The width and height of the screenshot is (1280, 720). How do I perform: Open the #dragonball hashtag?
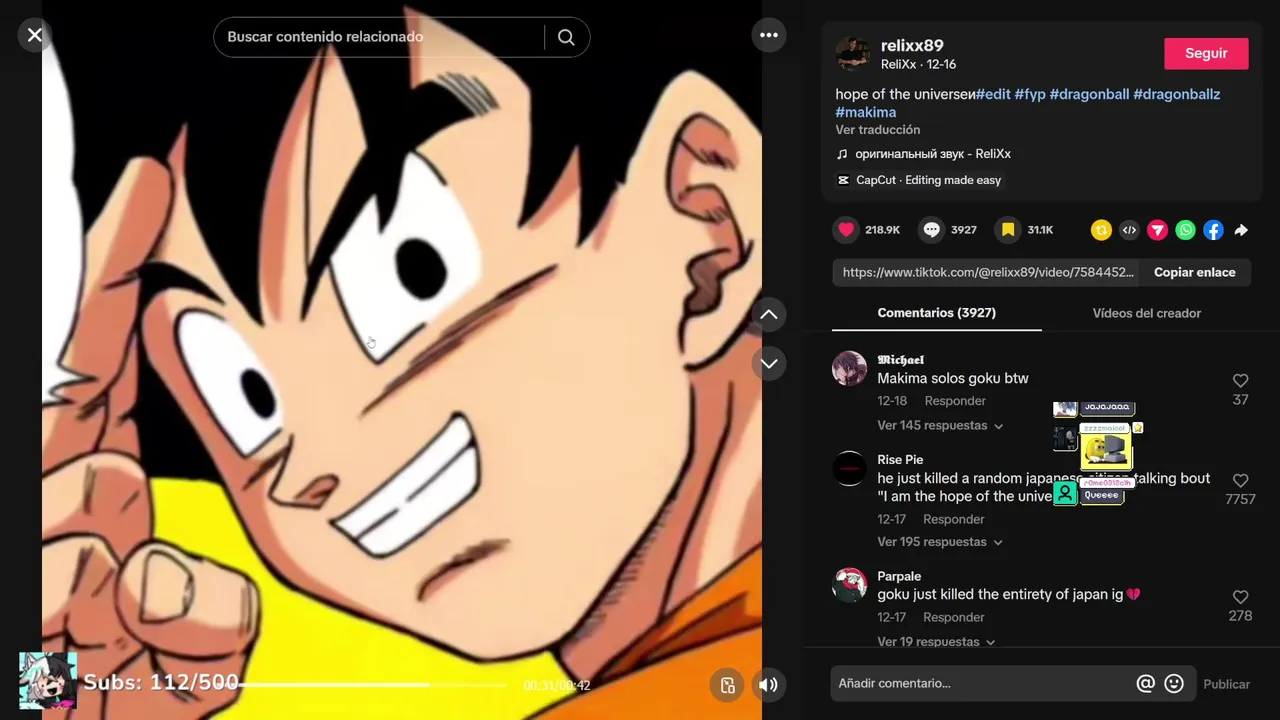point(1089,94)
